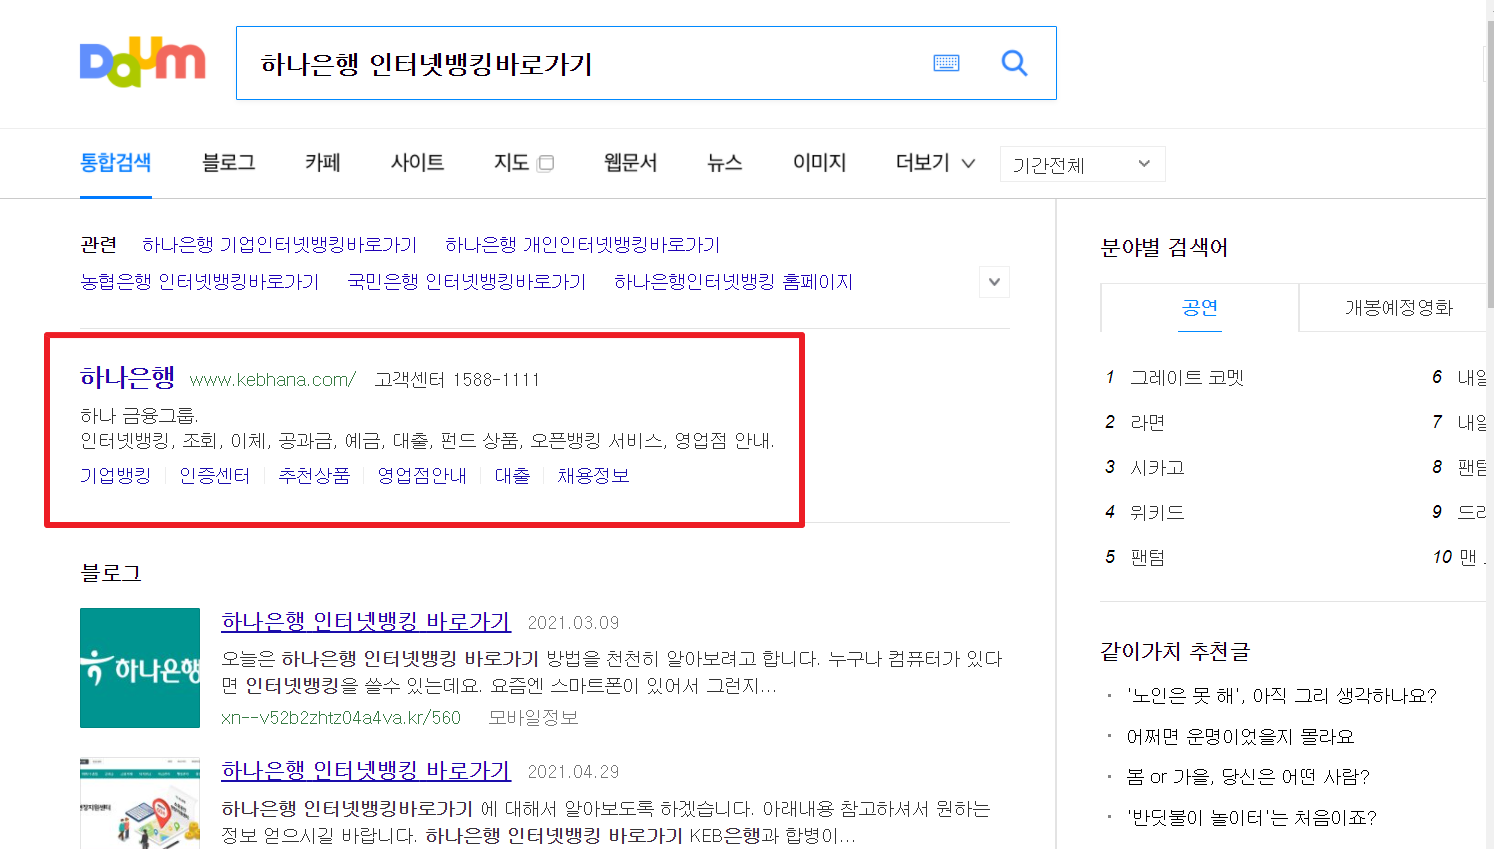Screen dimensions: 1494x849
Task: Open the 2021.04.29 blog post title
Action: coord(366,771)
